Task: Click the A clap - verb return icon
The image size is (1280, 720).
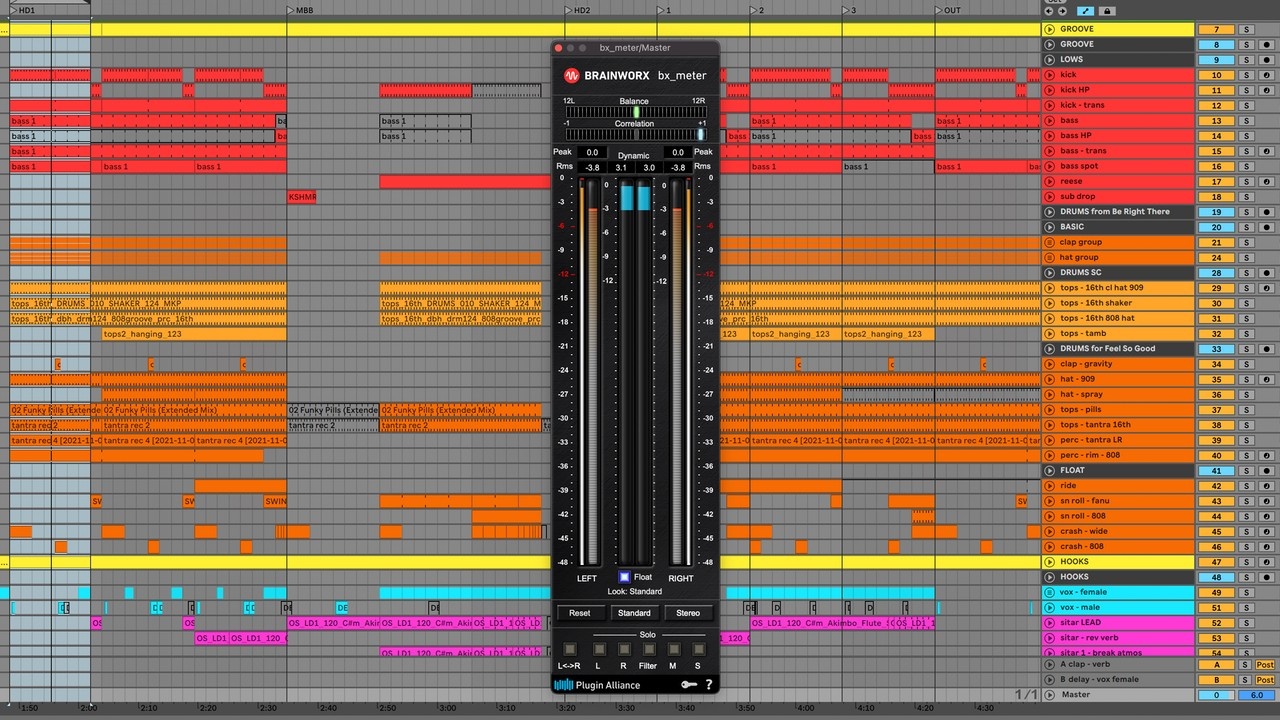Action: click(x=1049, y=664)
